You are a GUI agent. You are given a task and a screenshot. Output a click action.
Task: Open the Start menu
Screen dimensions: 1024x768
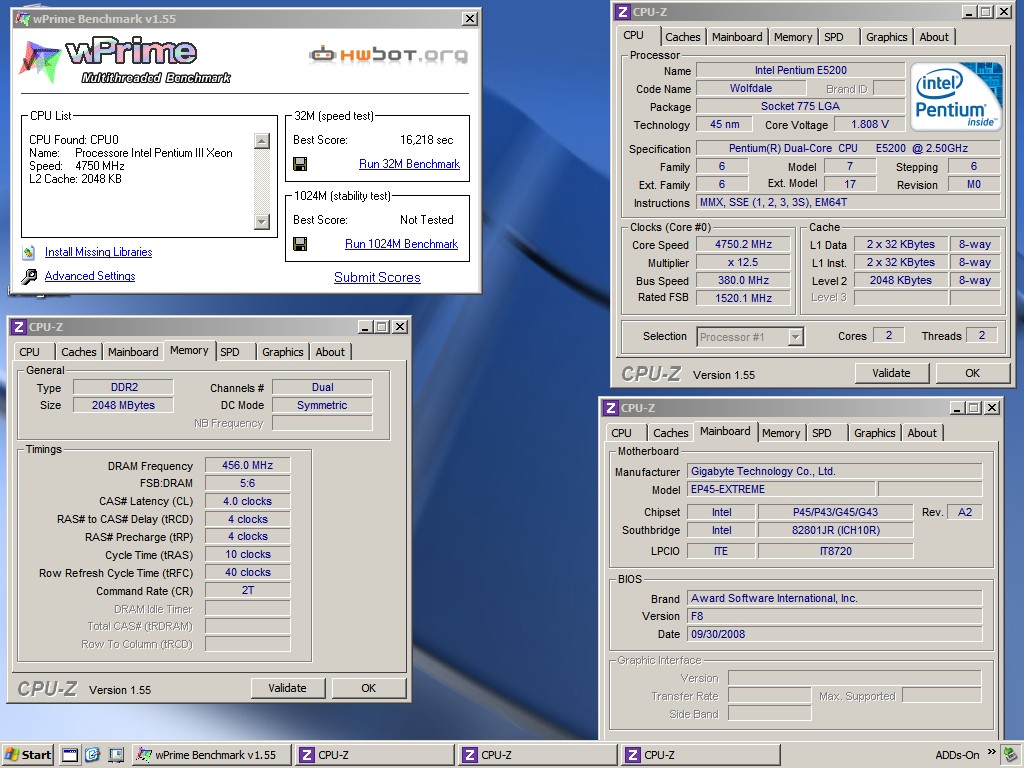pyautogui.click(x=27, y=755)
